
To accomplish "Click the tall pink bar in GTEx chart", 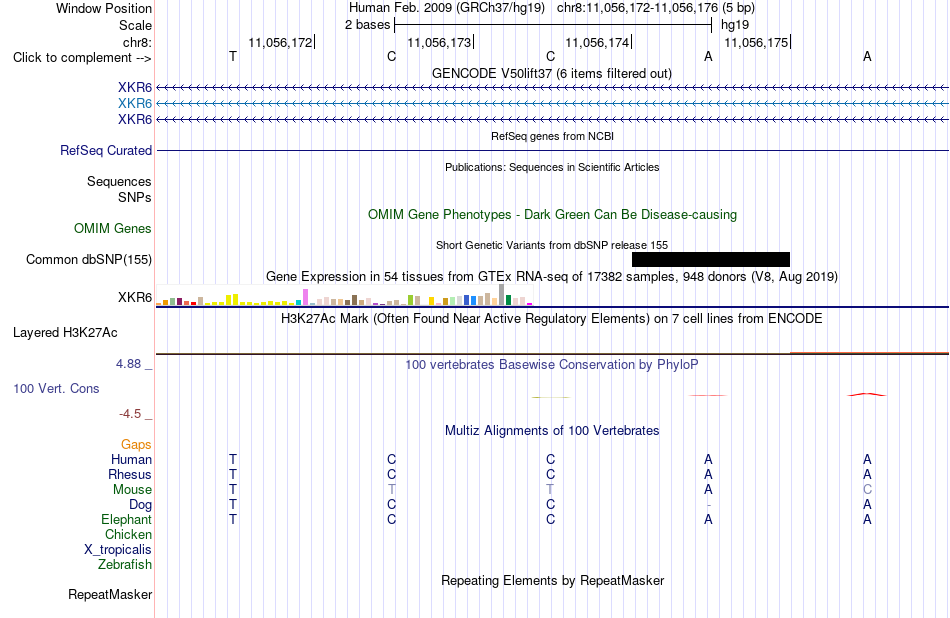I will point(305,296).
